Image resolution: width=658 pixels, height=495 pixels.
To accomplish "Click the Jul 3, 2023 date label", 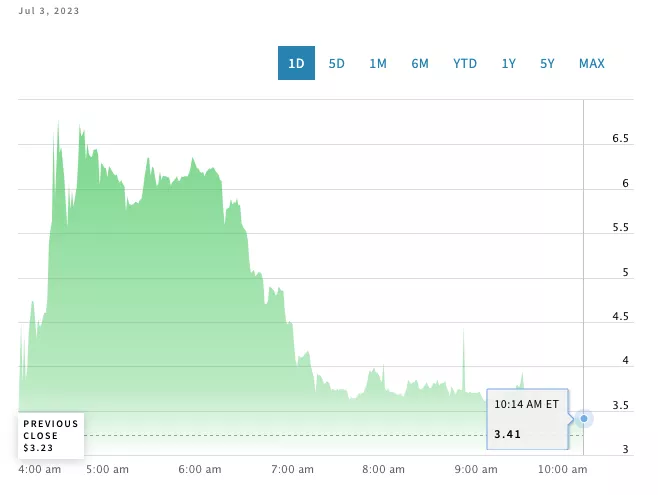I will click(x=49, y=10).
